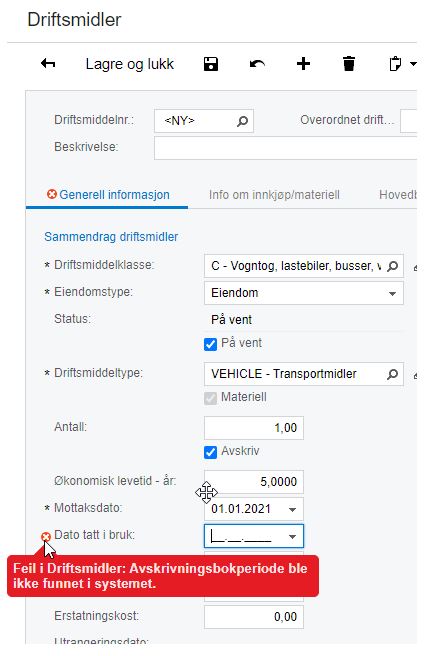The width and height of the screenshot is (441, 656).
Task: Open Dato tatt i bruk date dropdown
Action: 292,536
